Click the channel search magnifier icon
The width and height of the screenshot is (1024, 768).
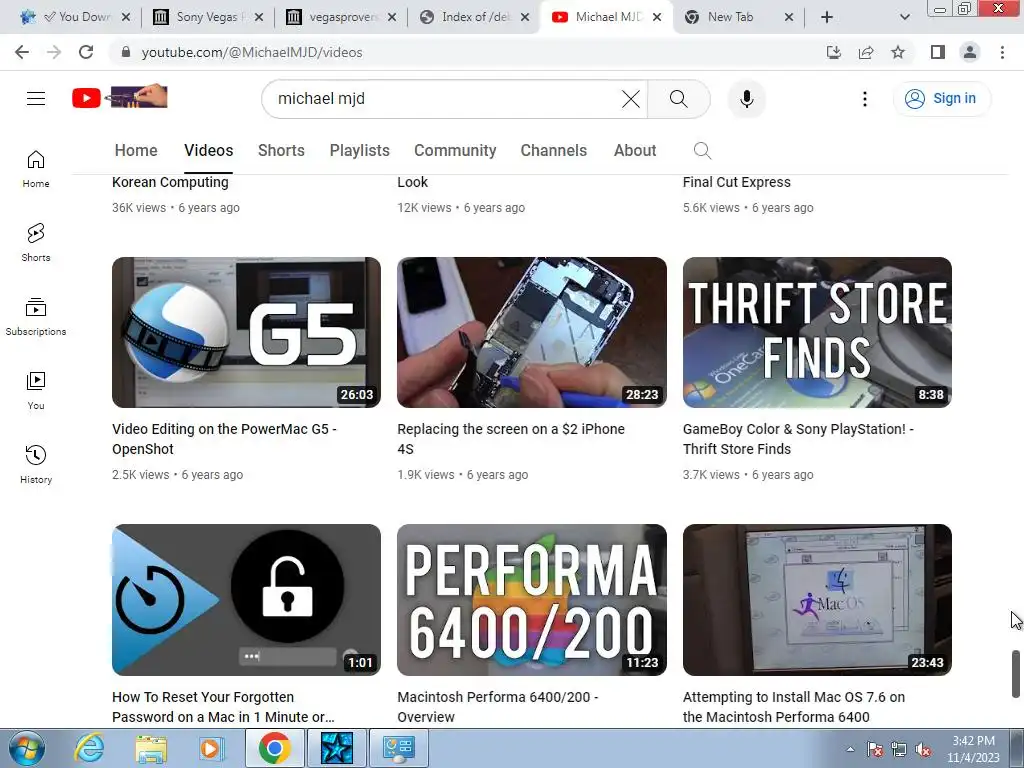pos(702,151)
